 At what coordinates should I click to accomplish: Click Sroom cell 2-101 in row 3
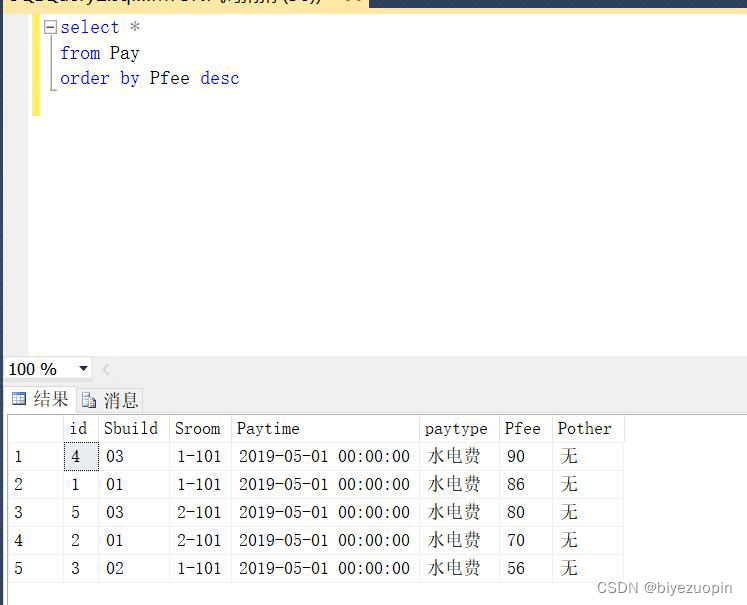pyautogui.click(x=201, y=513)
